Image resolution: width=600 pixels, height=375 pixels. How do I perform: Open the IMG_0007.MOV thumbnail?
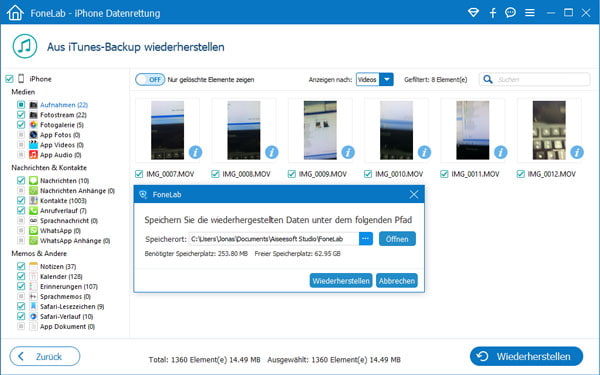(x=167, y=130)
